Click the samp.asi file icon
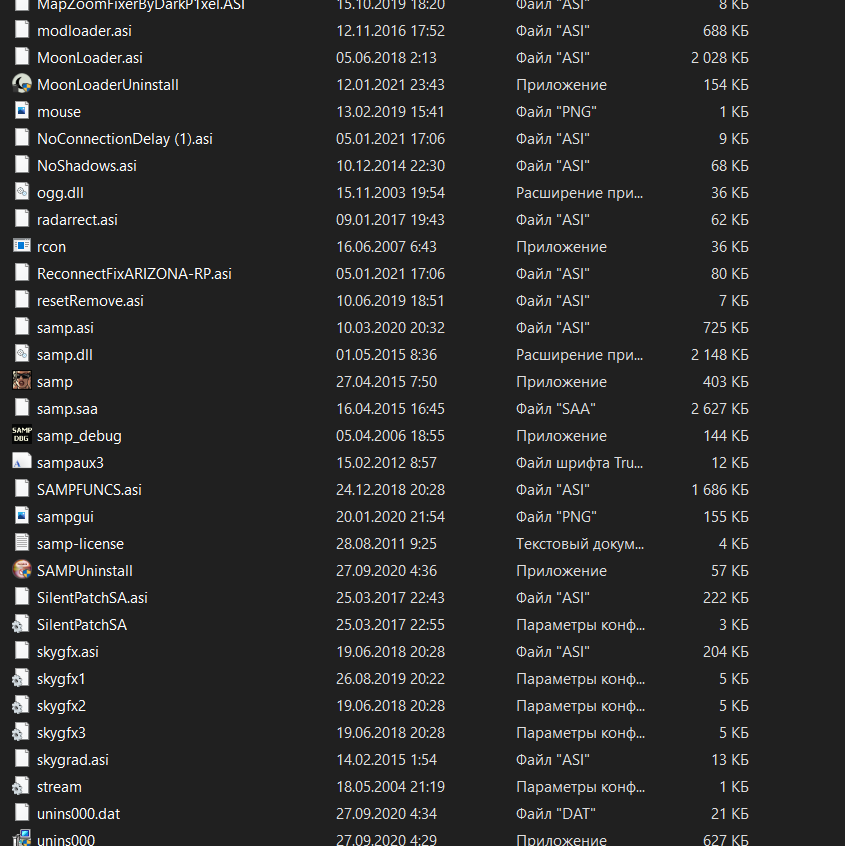The image size is (845, 846). (22, 326)
